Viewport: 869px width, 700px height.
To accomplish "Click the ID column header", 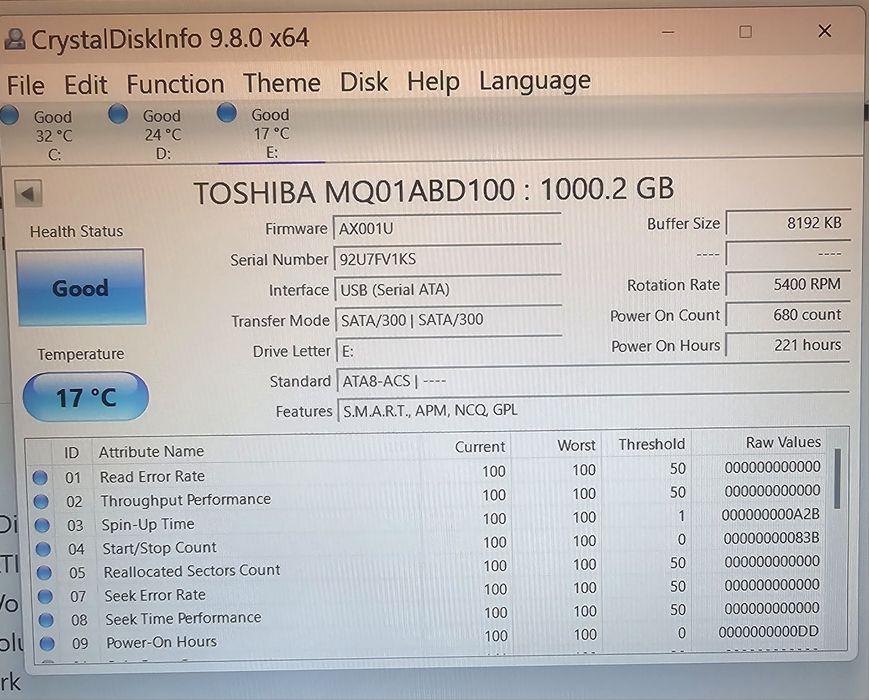I will click(71, 453).
